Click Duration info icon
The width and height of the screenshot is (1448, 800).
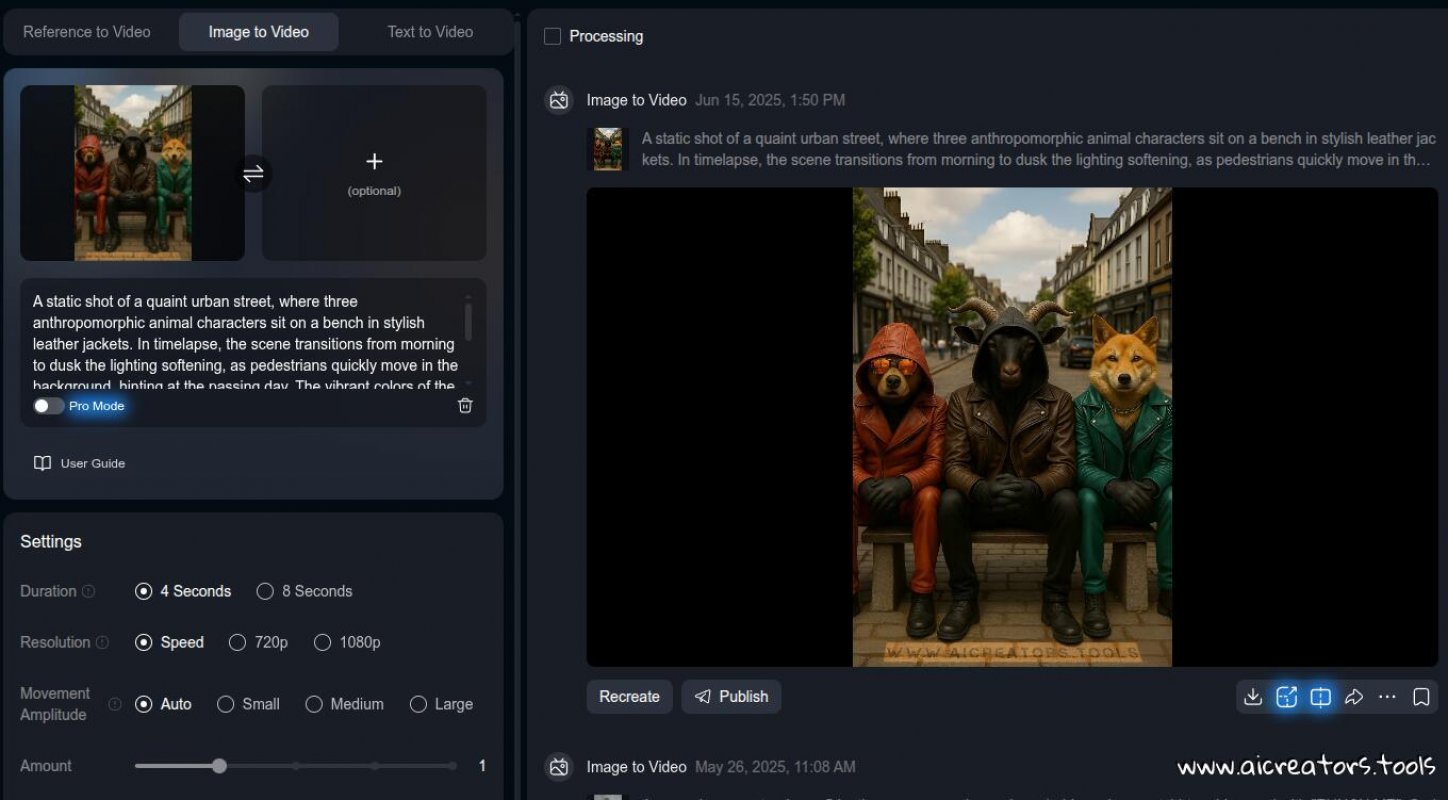tap(88, 591)
